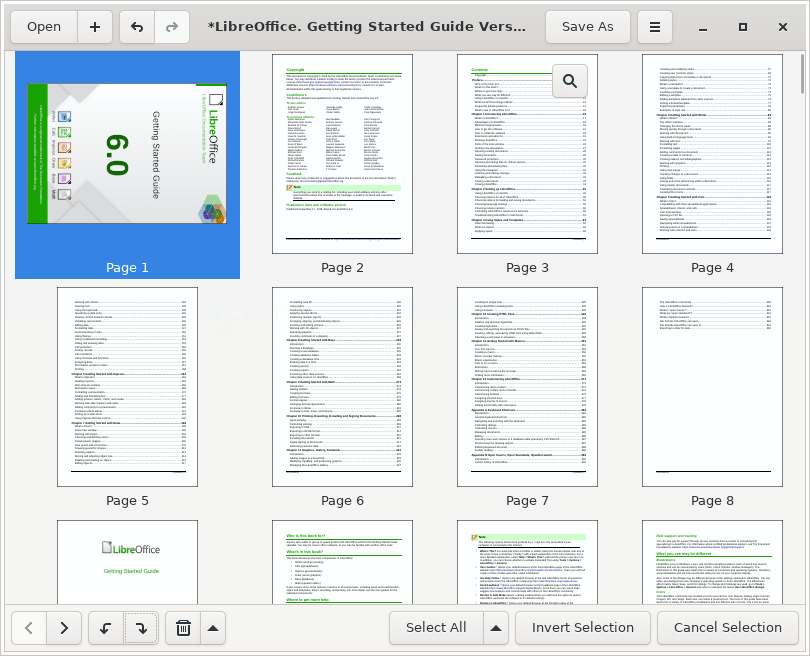Select the Page 6 thumbnail
The image size is (810, 656).
pos(342,387)
